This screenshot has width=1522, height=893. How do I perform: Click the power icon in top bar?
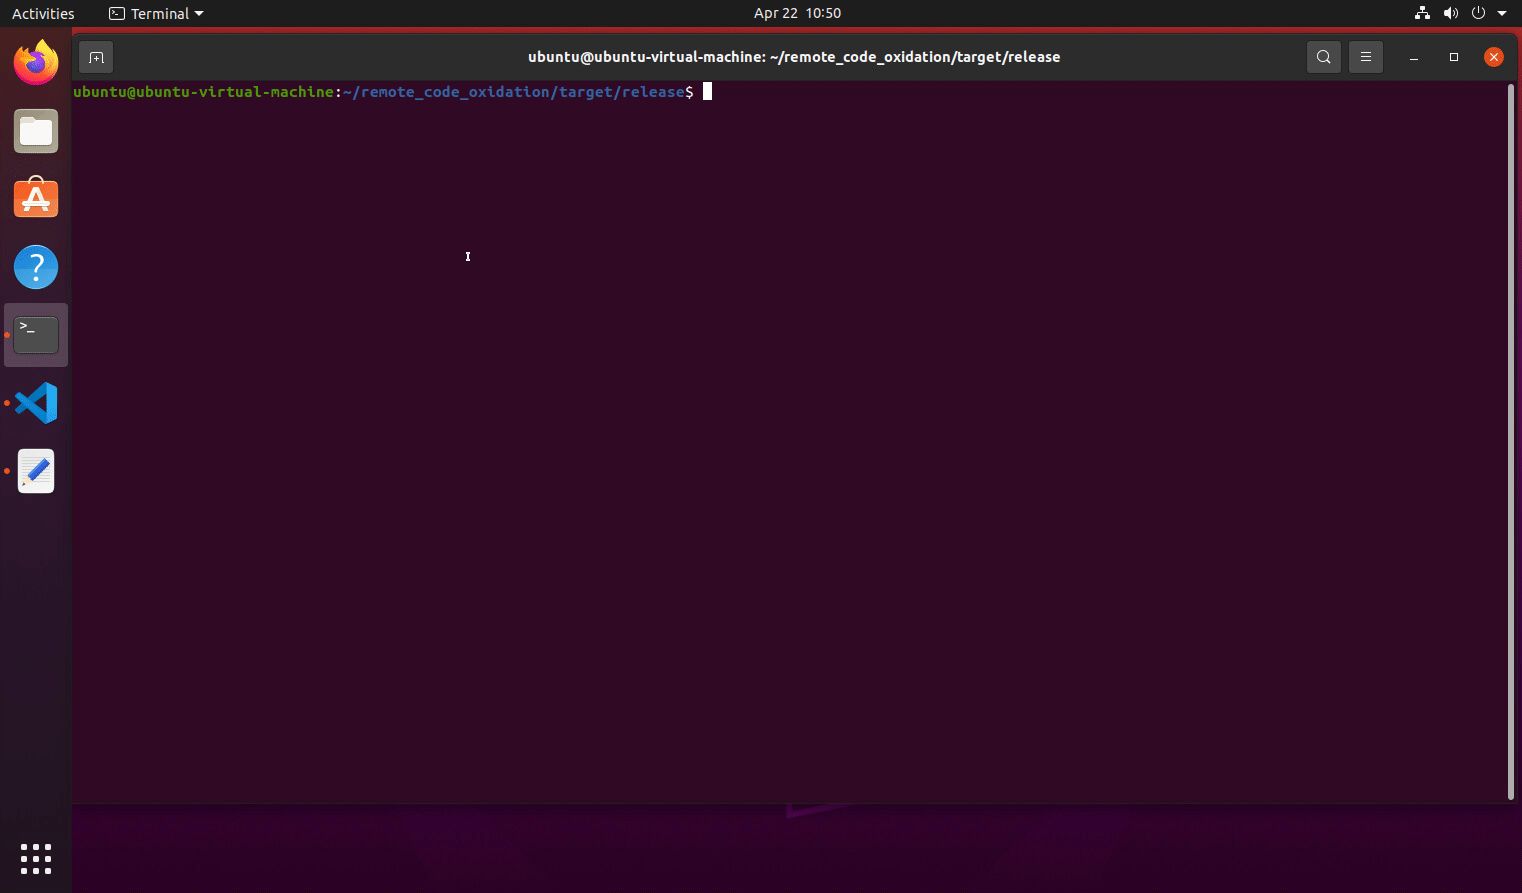[x=1478, y=13]
